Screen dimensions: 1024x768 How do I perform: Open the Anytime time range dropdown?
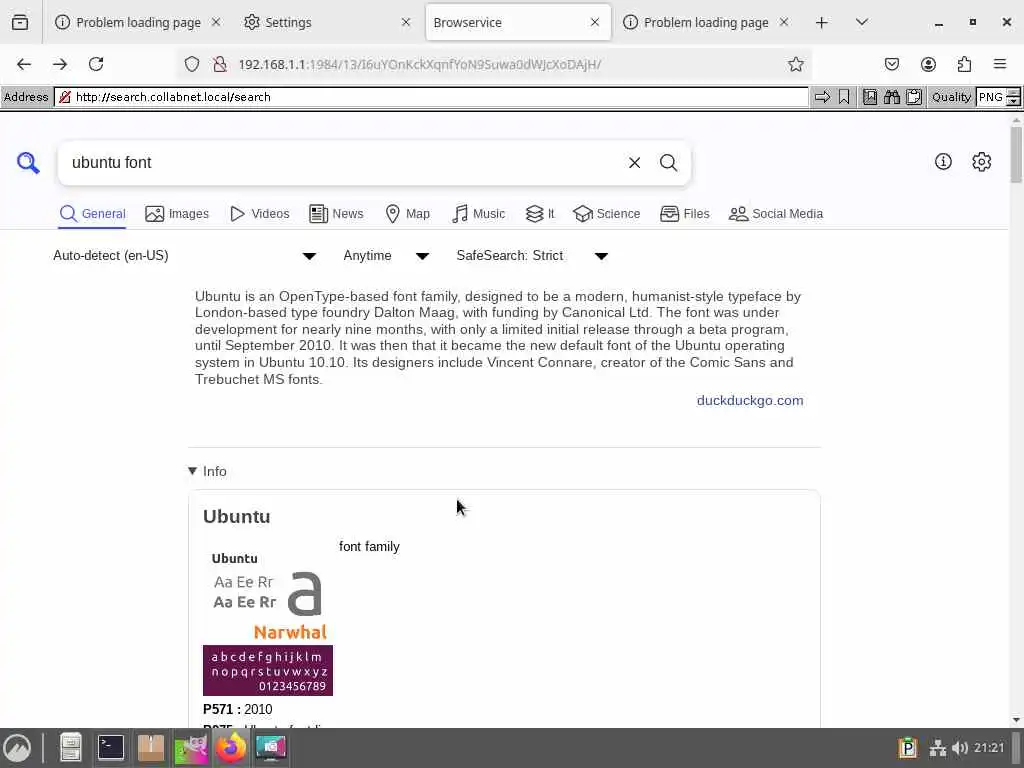point(386,255)
